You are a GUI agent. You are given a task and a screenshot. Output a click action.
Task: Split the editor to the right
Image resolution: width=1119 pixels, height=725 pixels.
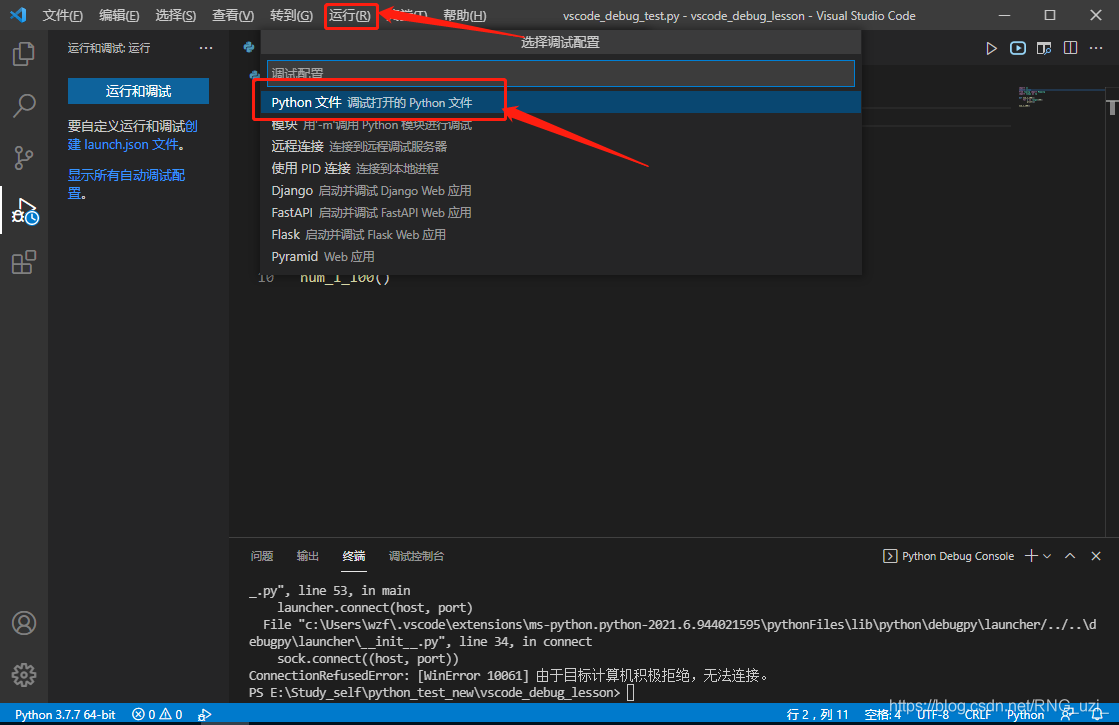[x=1070, y=48]
